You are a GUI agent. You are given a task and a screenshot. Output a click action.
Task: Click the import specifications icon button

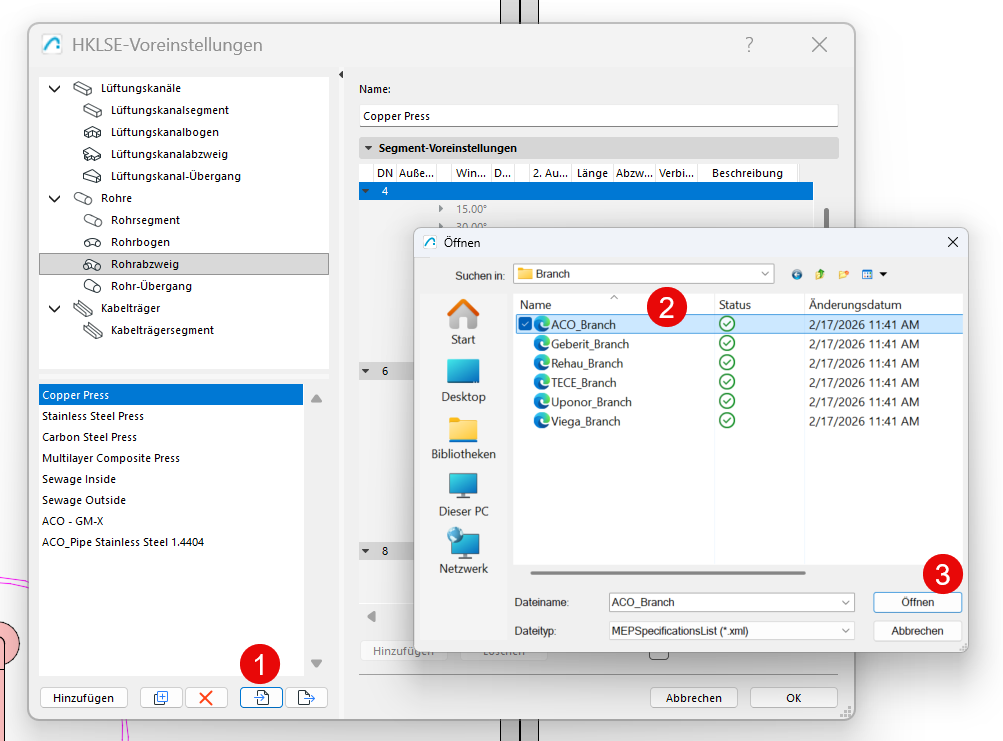pyautogui.click(x=261, y=698)
